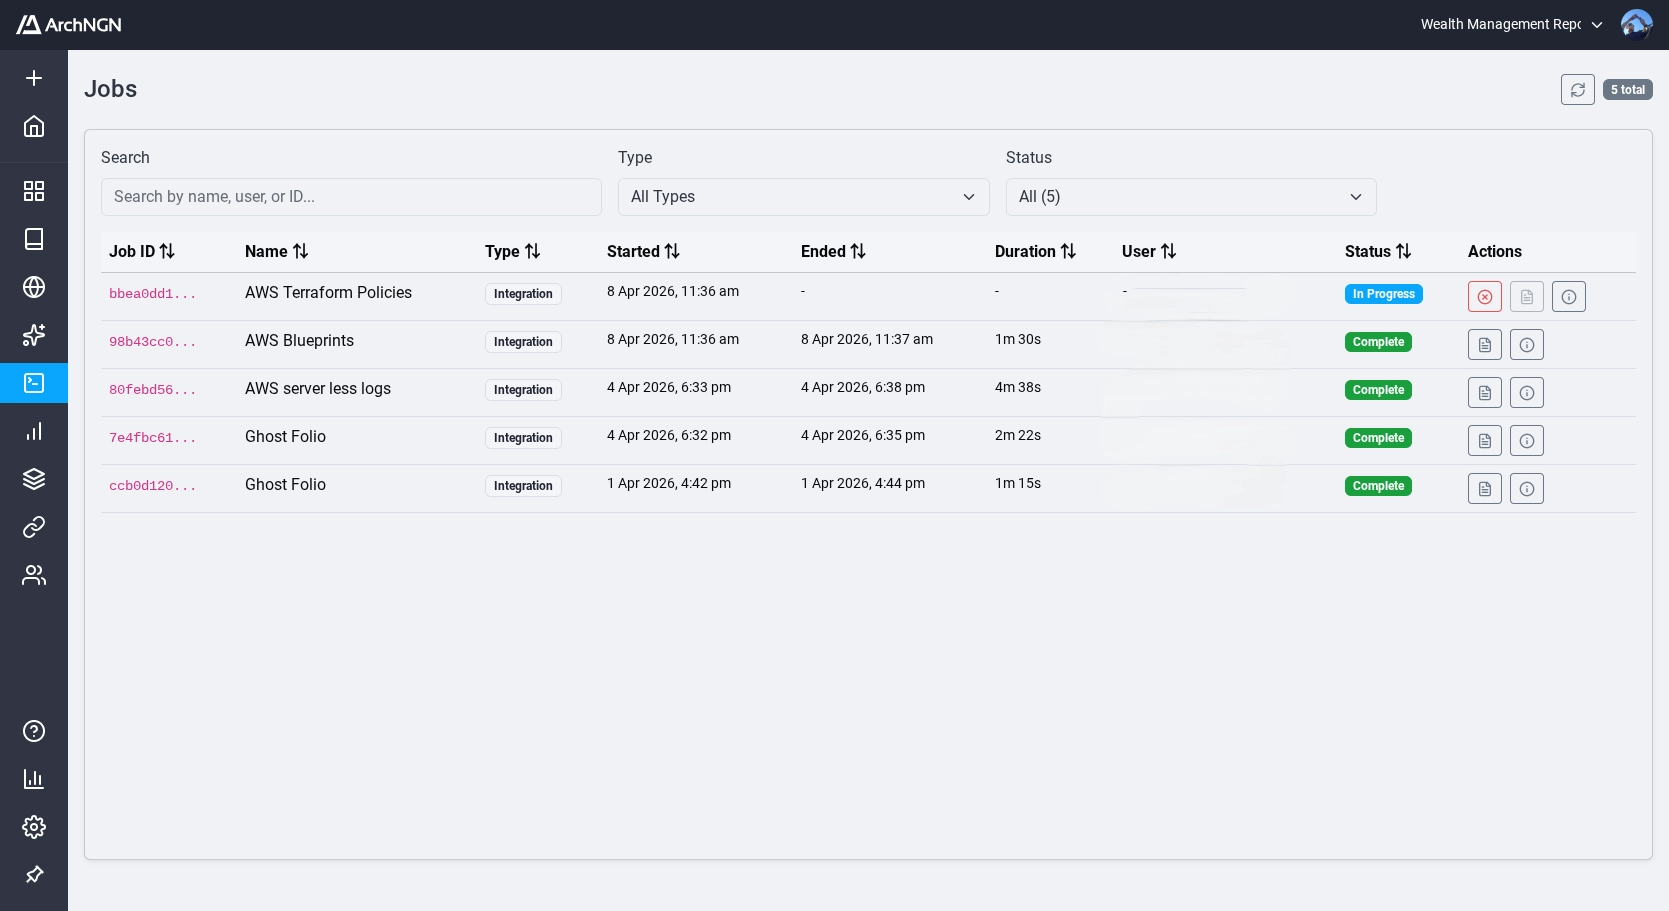Click the plus icon to create something new
1669x911 pixels.
pos(34,78)
